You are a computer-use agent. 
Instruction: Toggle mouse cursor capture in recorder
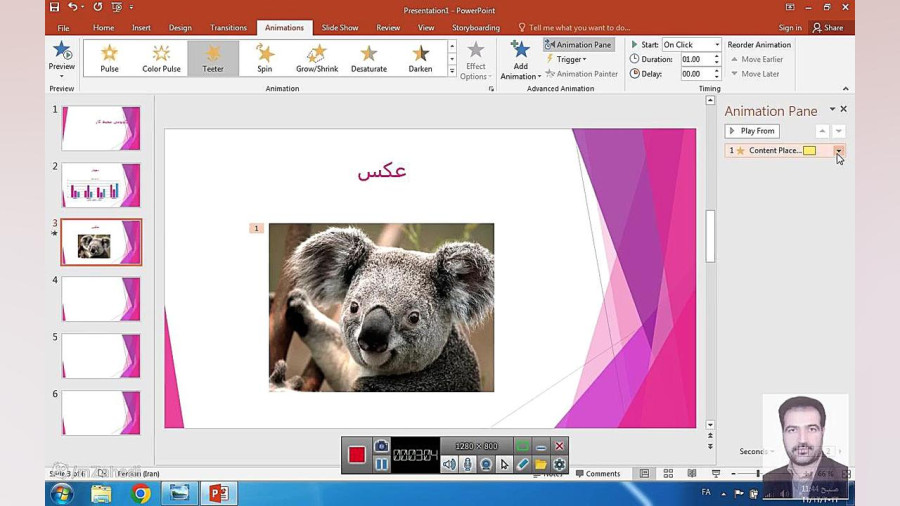coord(504,464)
